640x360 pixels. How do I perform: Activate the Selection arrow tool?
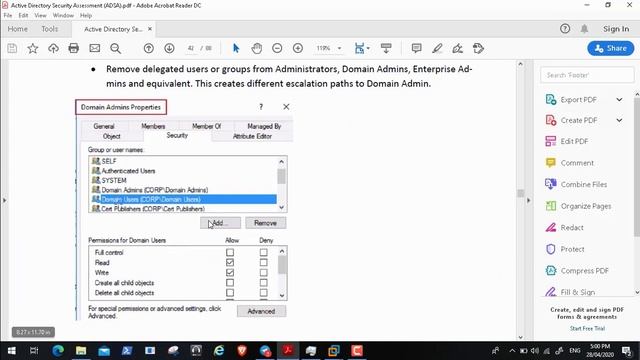(236, 48)
